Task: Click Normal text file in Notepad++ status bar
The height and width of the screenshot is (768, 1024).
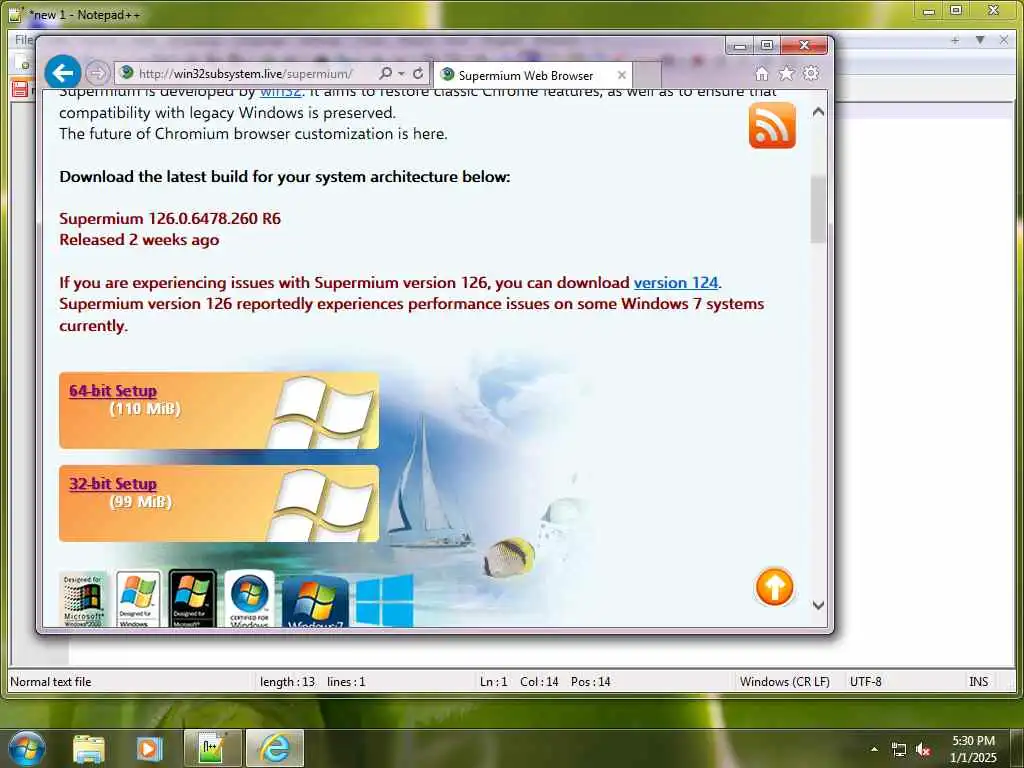Action: [51, 682]
